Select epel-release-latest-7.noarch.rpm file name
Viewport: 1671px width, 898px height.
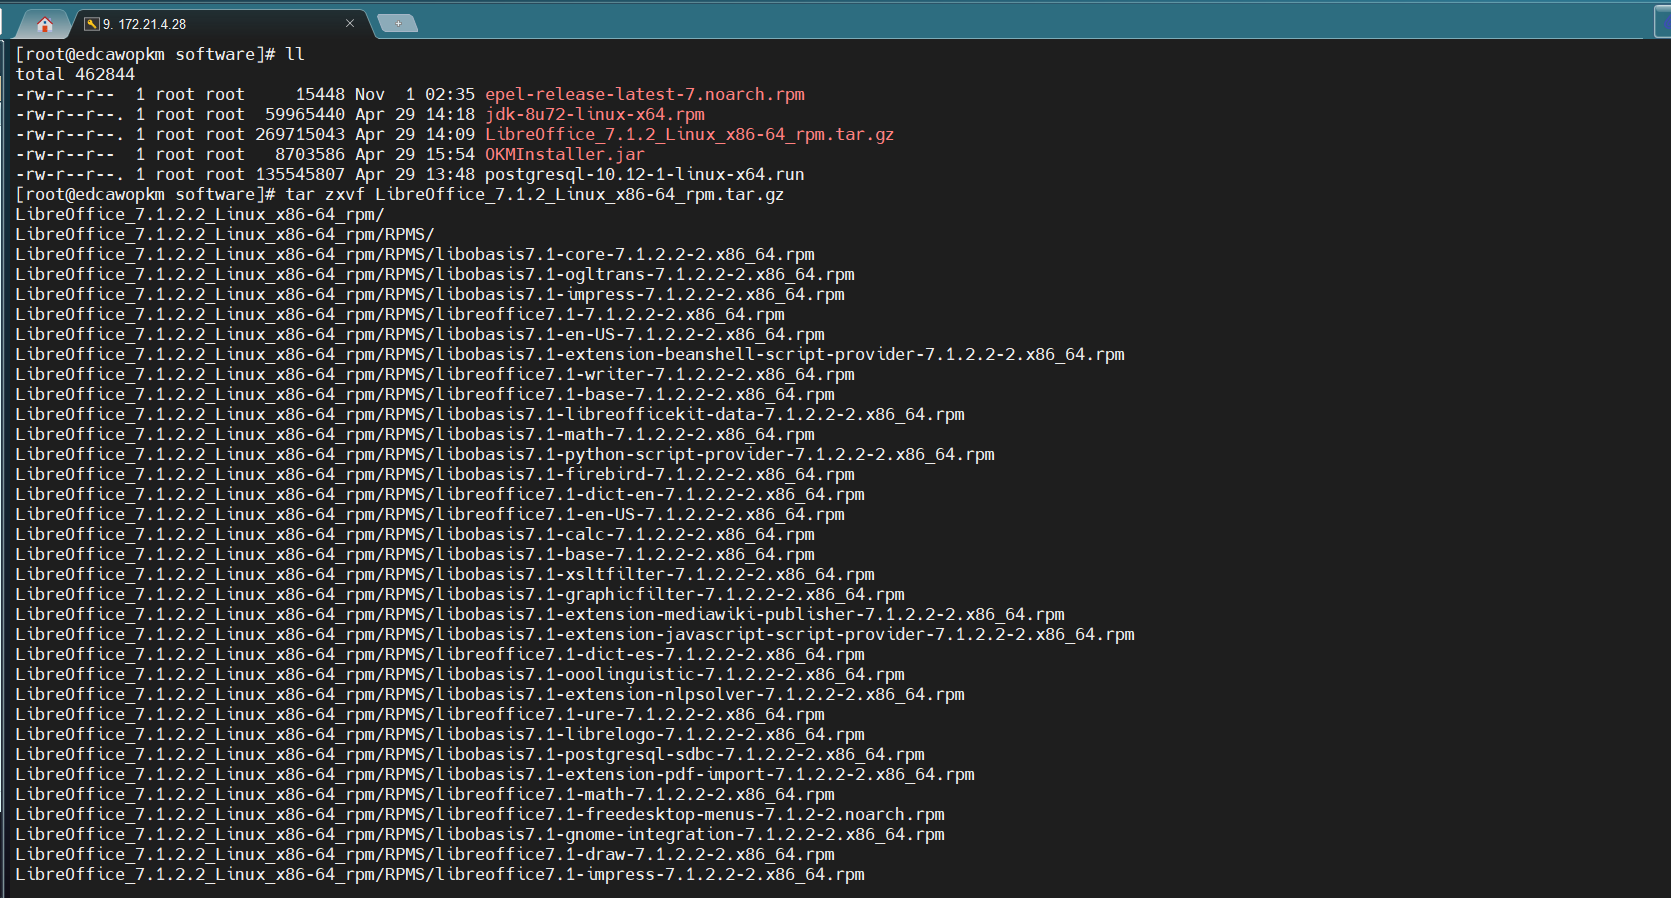click(x=645, y=94)
